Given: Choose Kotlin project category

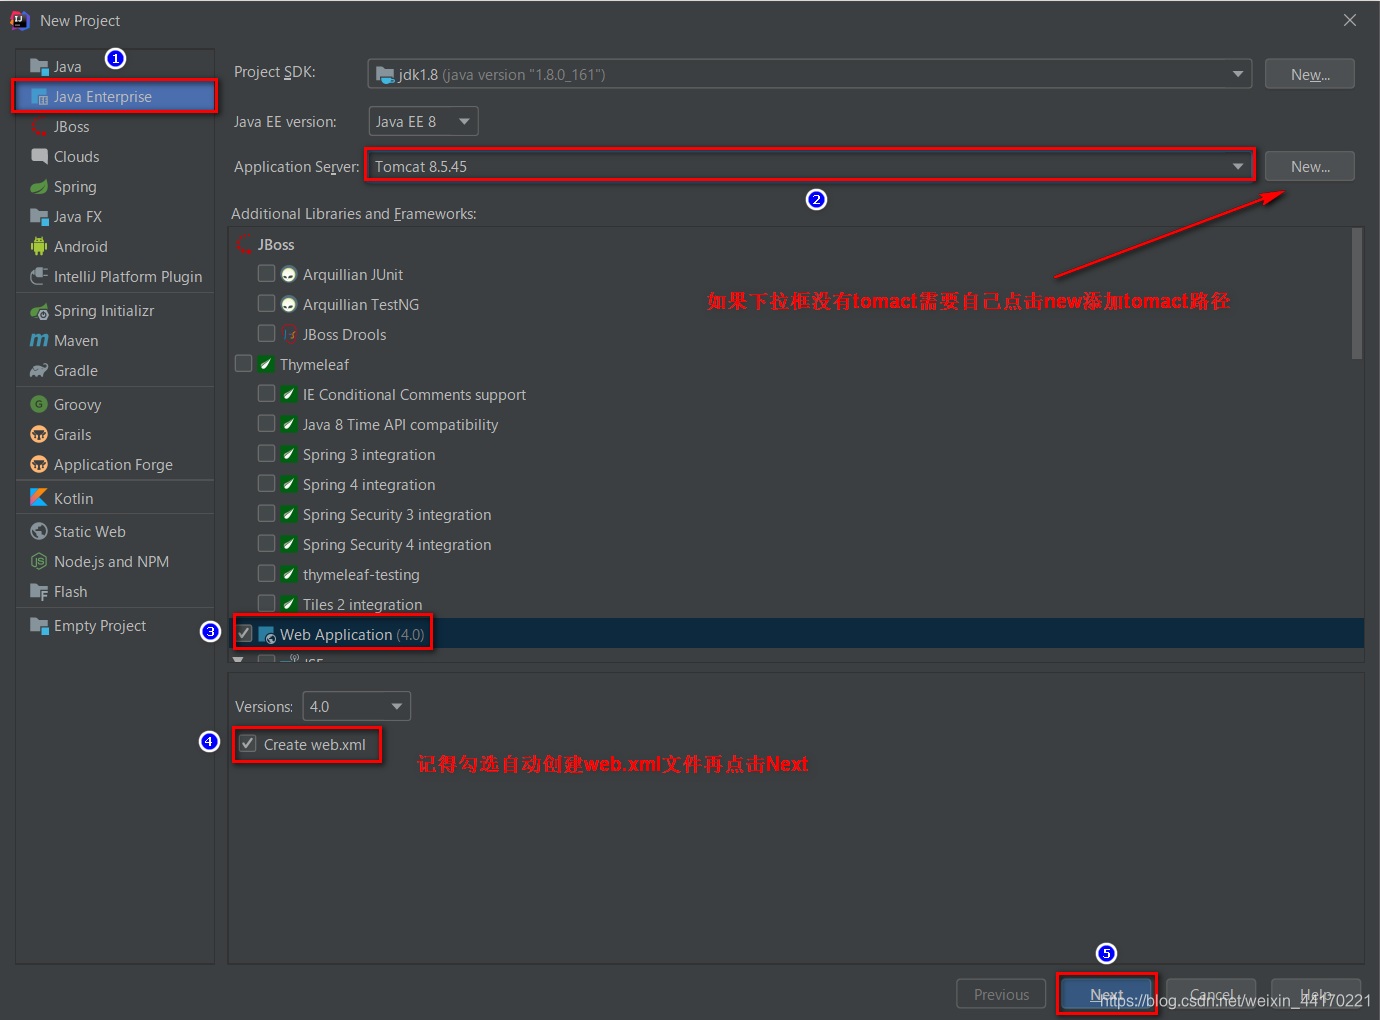Looking at the screenshot, I should pyautogui.click(x=115, y=498).
